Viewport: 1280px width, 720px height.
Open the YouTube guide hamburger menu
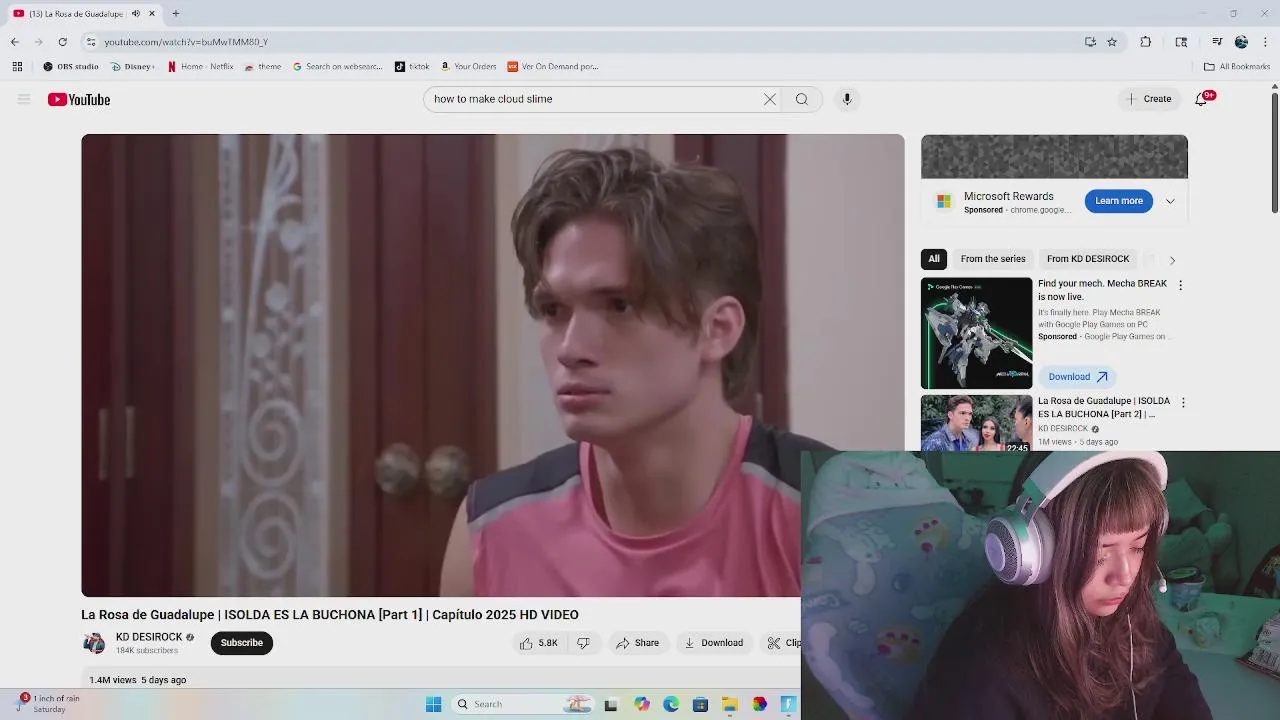pyautogui.click(x=24, y=99)
